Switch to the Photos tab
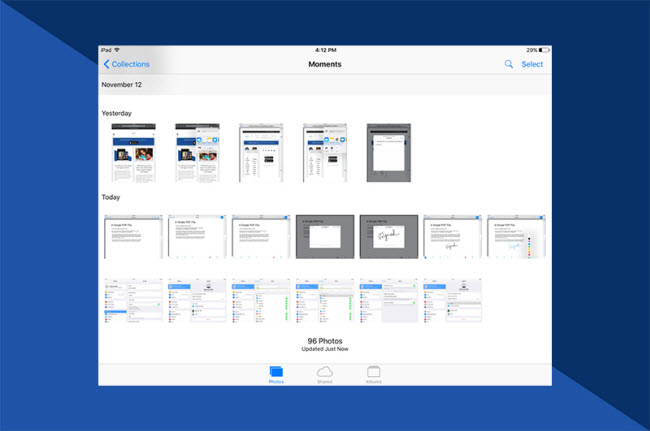 (276, 374)
